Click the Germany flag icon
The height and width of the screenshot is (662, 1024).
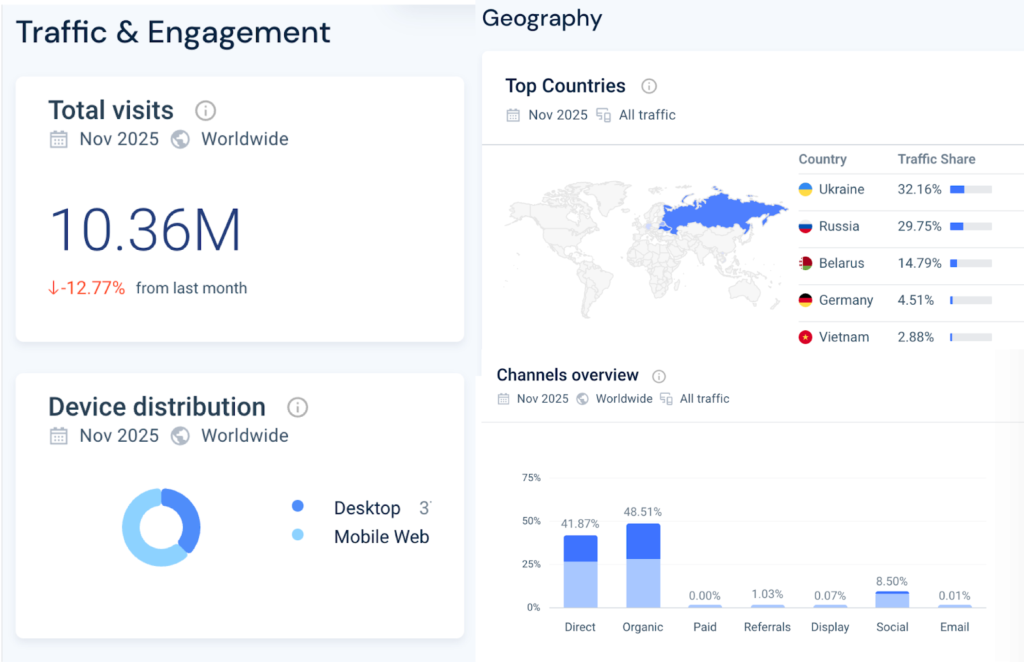(805, 300)
